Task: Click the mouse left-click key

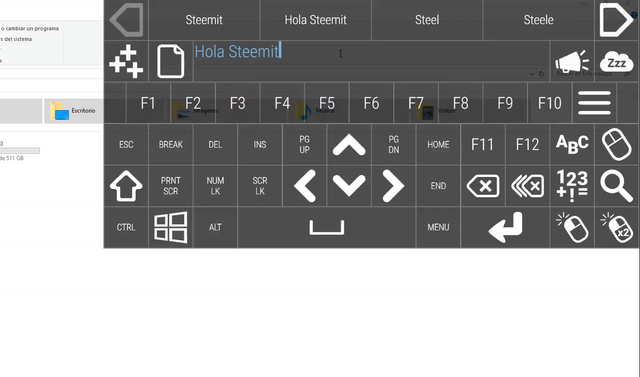Action: [572, 227]
